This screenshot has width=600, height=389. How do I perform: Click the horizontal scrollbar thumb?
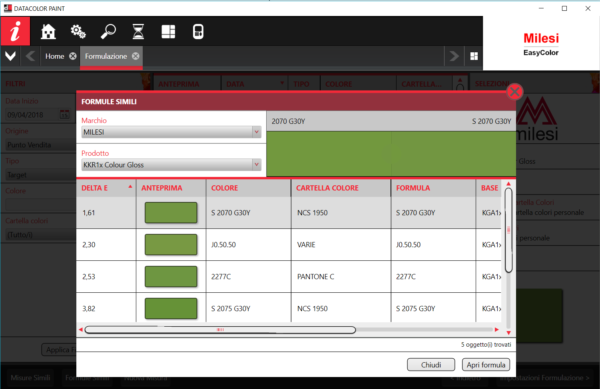pos(220,329)
